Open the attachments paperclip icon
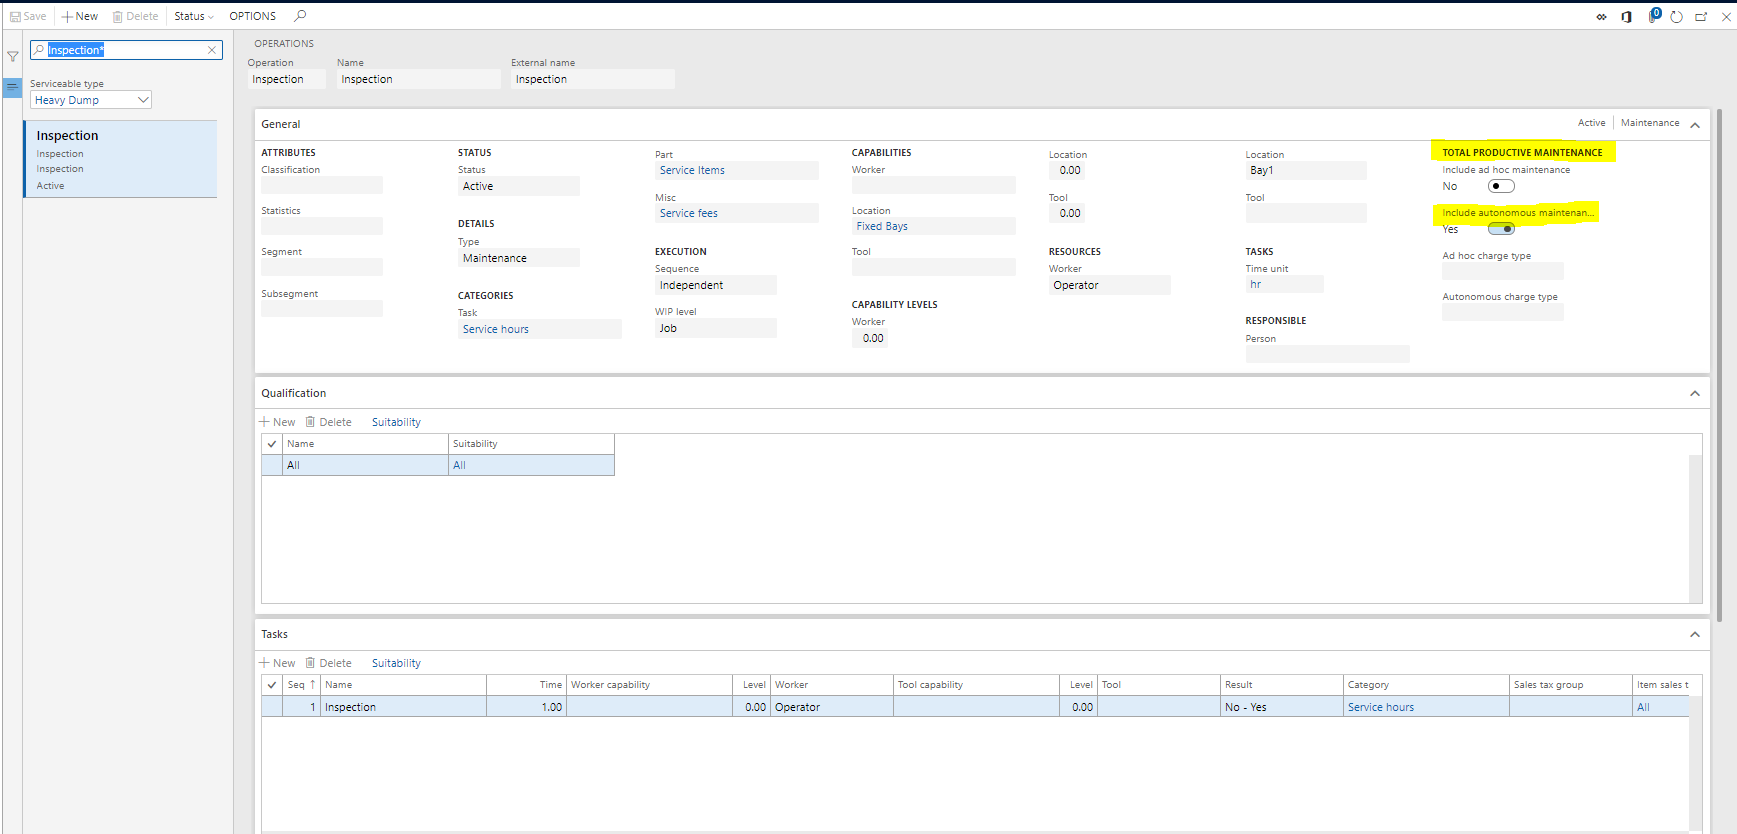 click(1654, 16)
